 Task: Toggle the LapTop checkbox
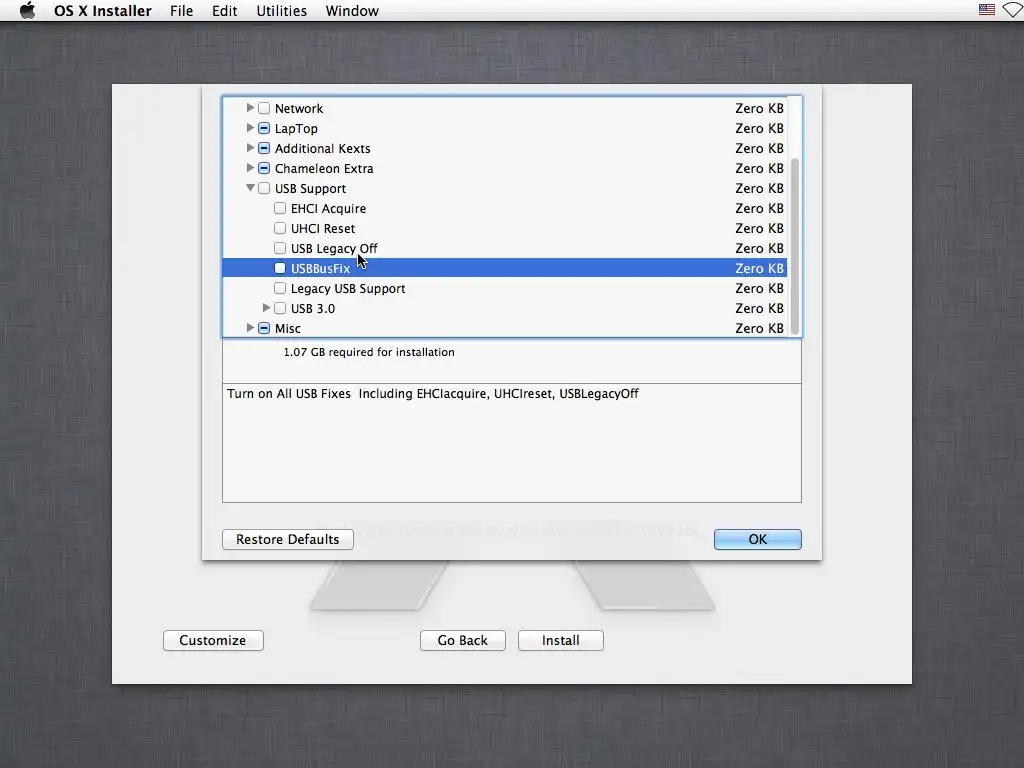click(264, 128)
